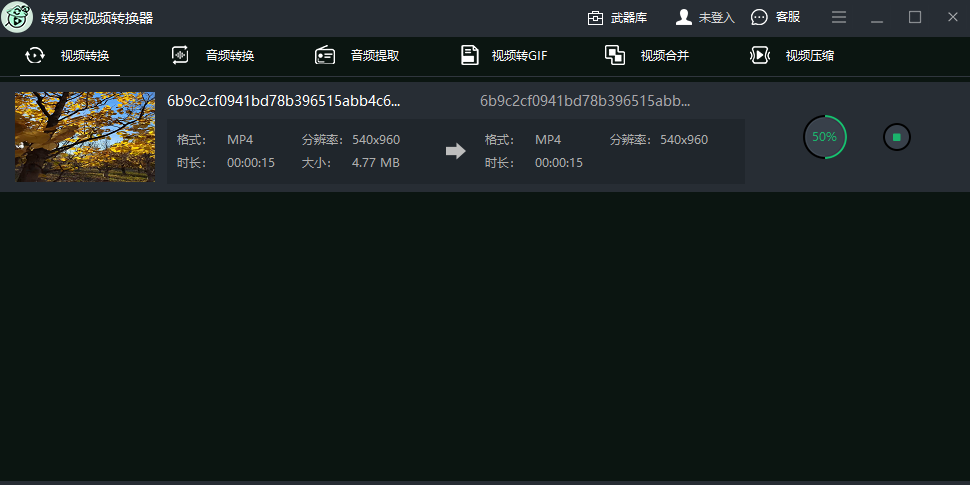970x485 pixels.
Task: Click the 视频压缩 compress icon
Action: click(760, 56)
